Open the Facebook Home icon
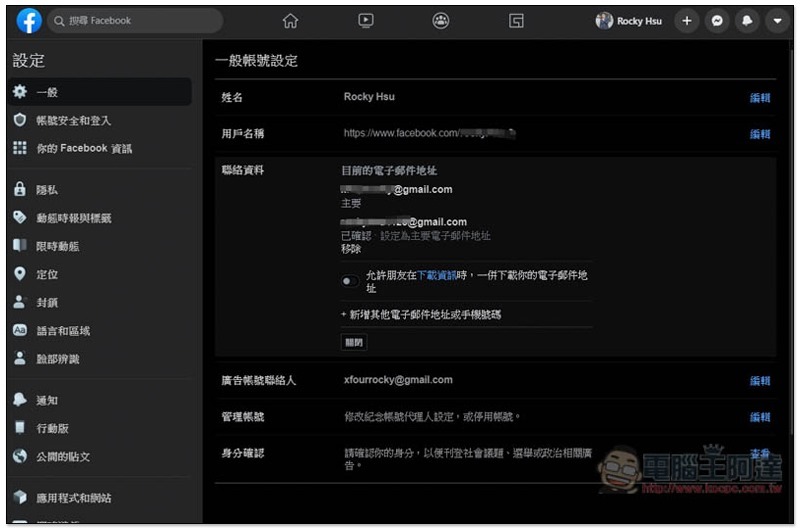Image resolution: width=800 pixels, height=530 pixels. tap(290, 21)
